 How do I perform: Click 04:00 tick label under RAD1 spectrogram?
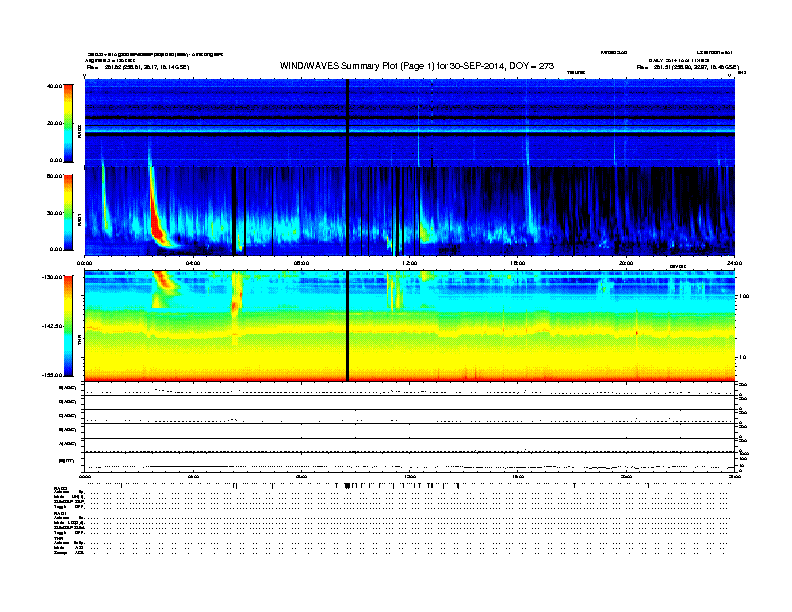tap(193, 263)
